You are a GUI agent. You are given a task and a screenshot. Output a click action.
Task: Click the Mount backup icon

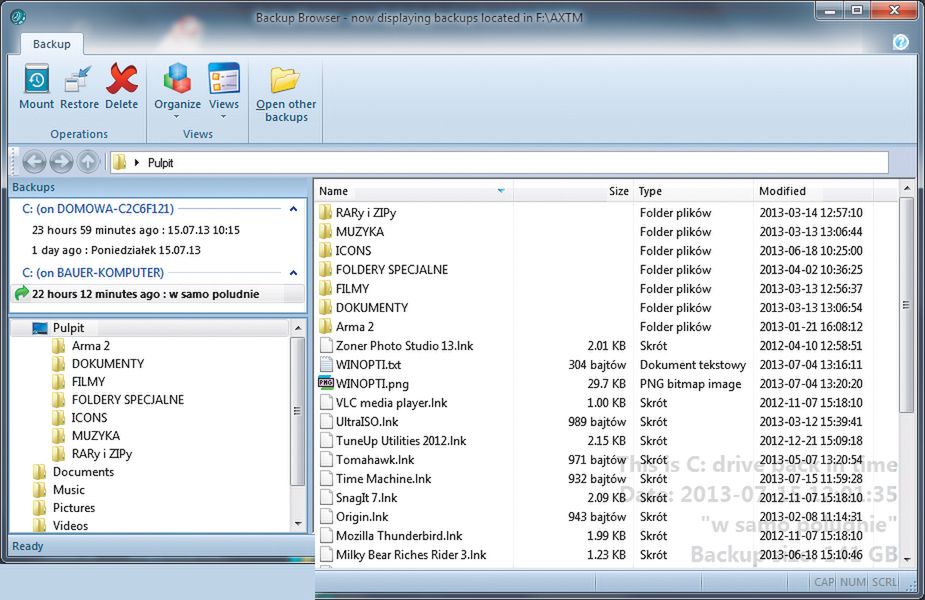(37, 80)
